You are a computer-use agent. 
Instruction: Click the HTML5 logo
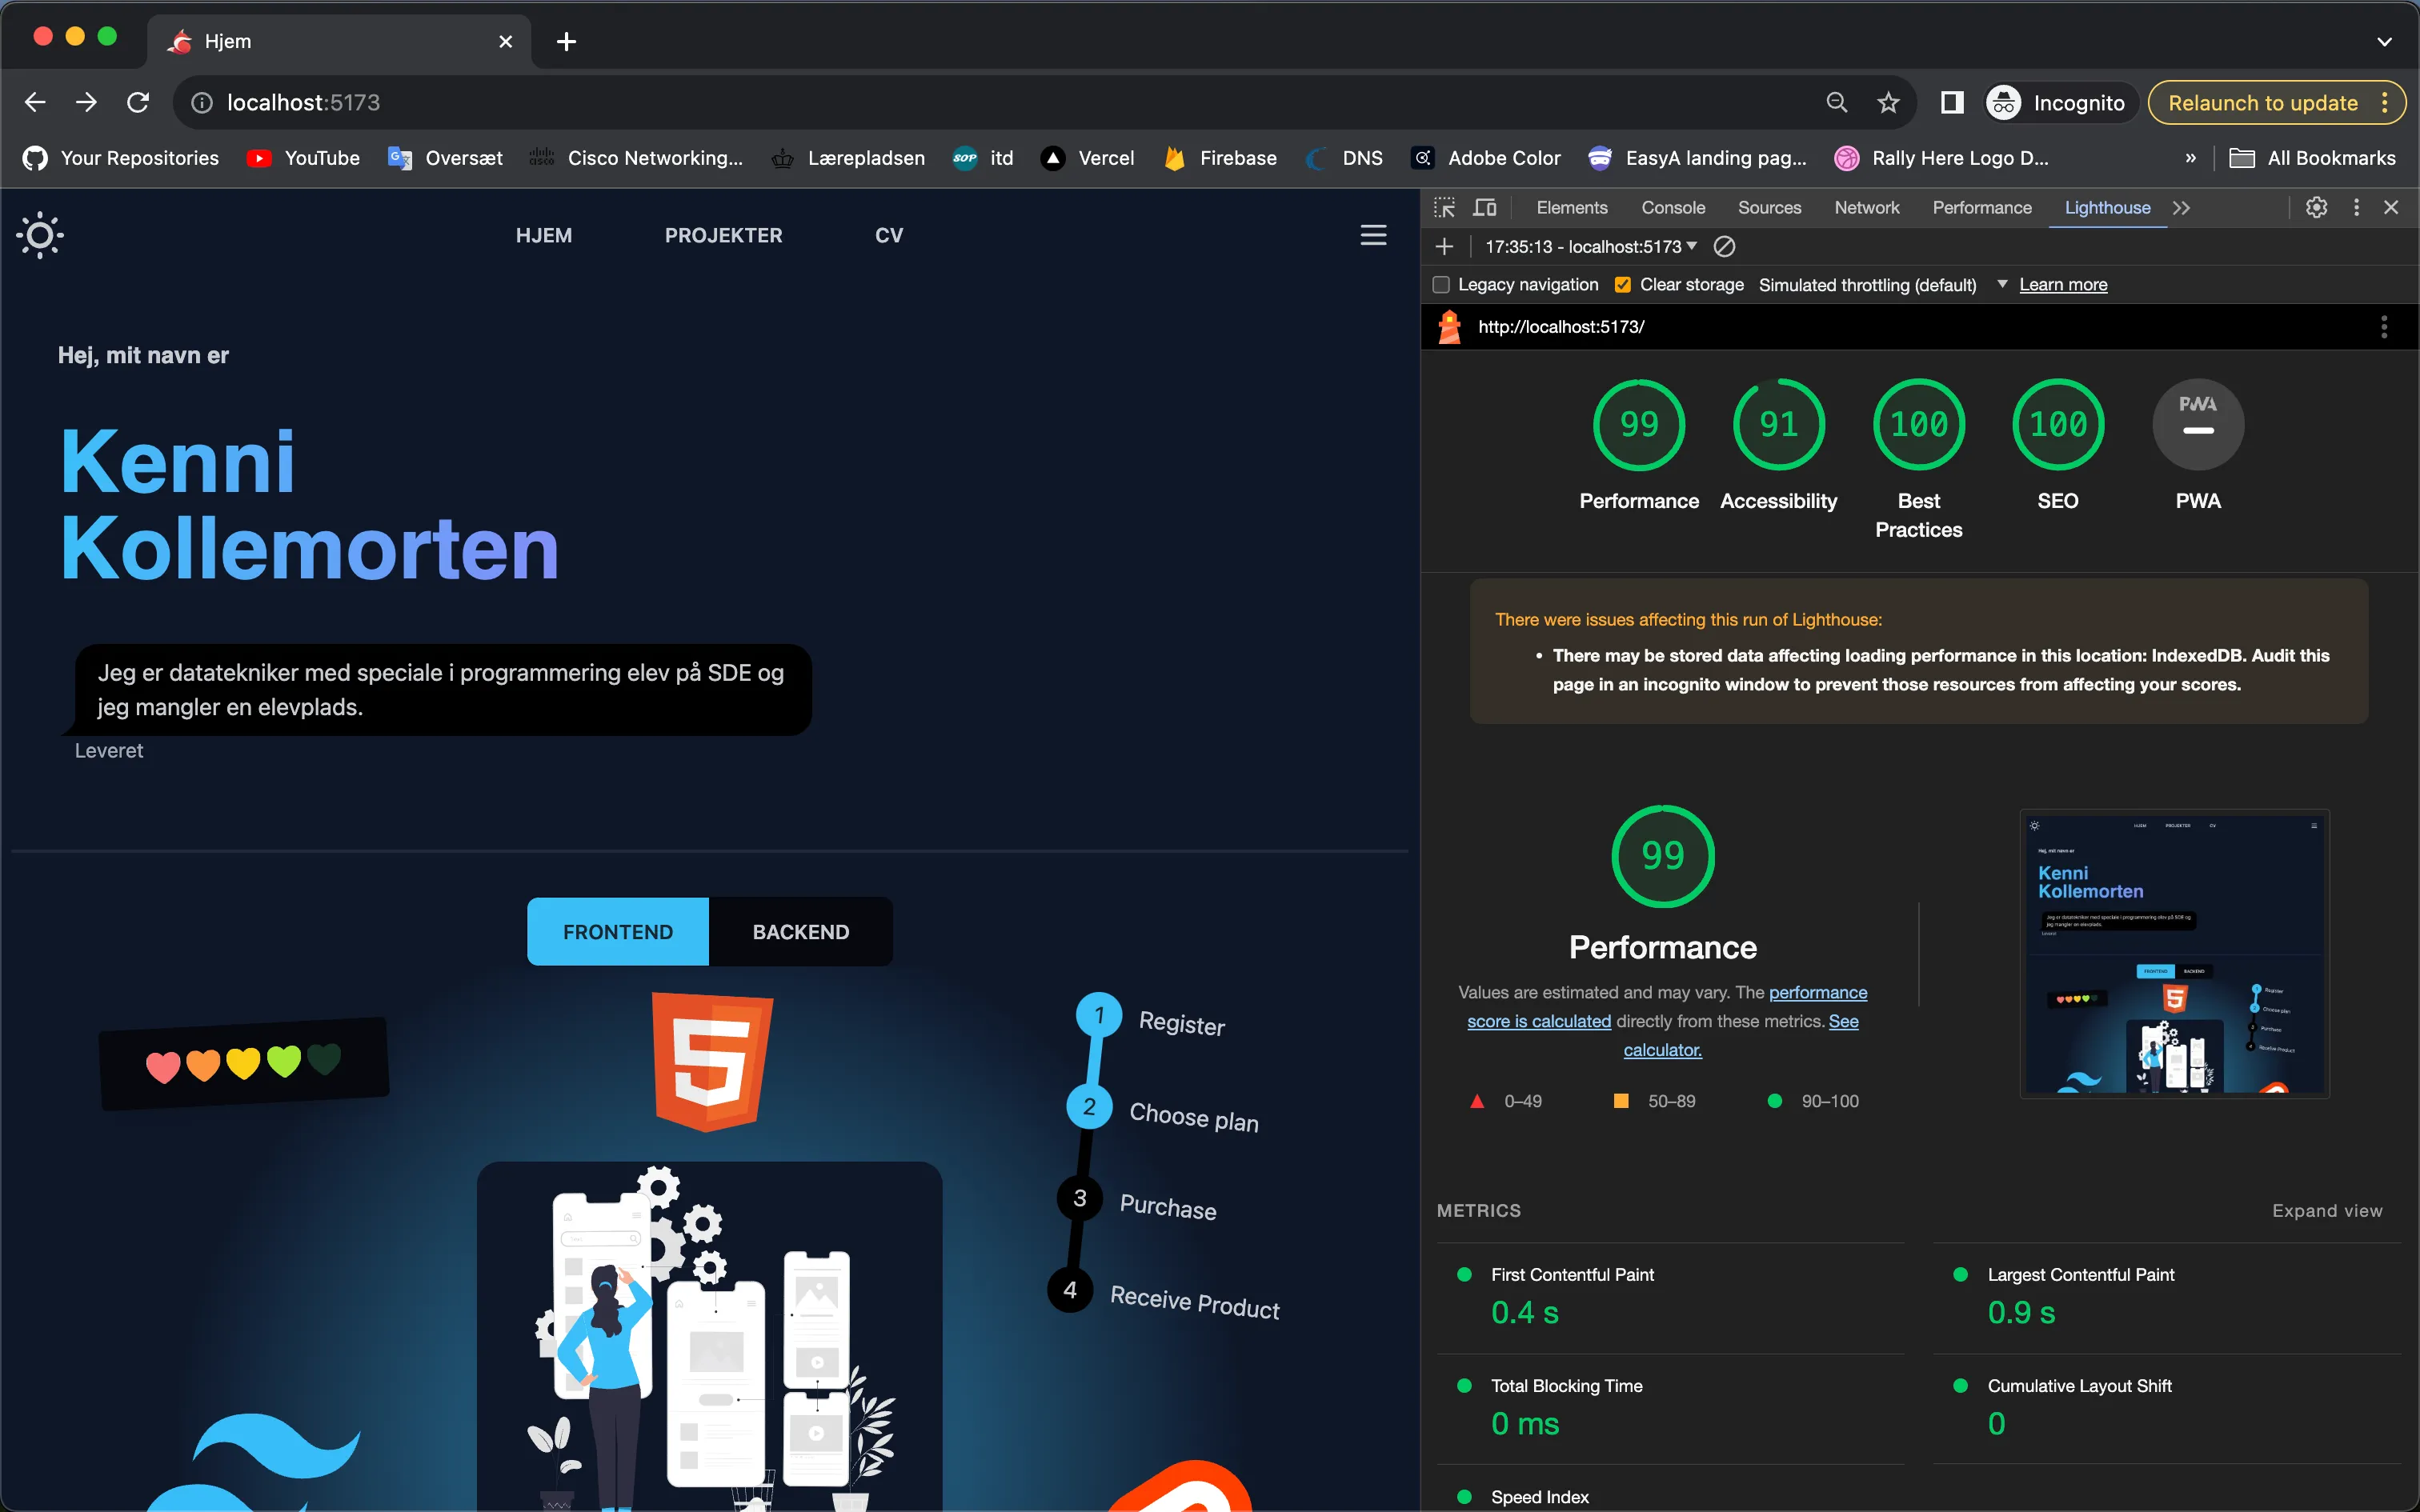(x=712, y=1061)
